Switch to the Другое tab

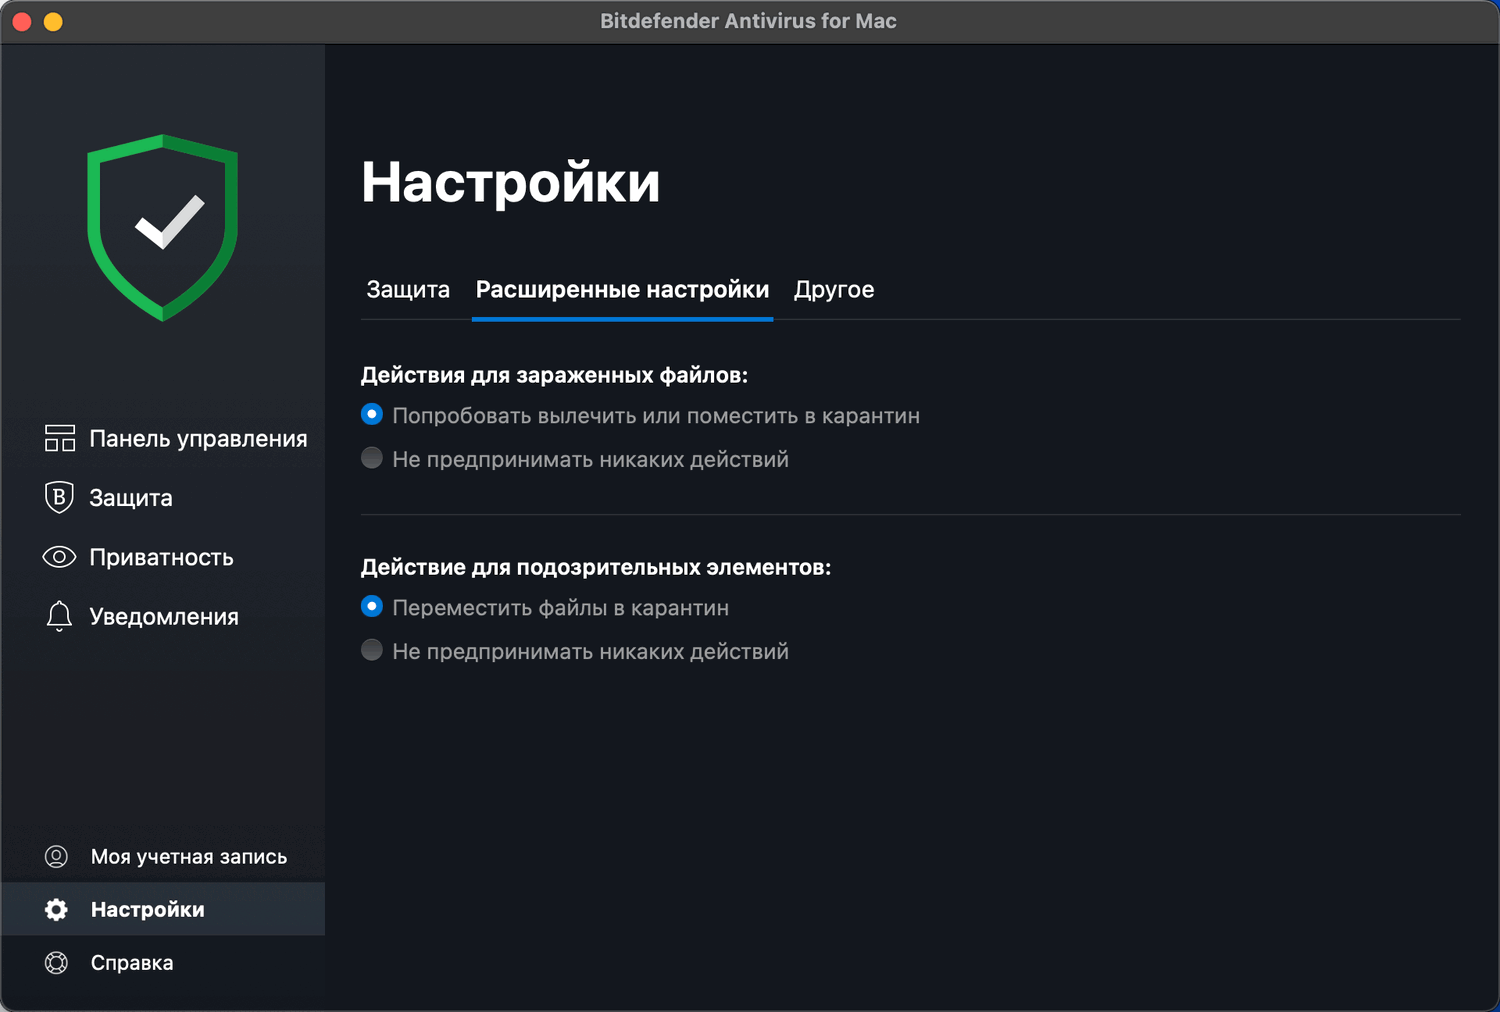tap(834, 290)
